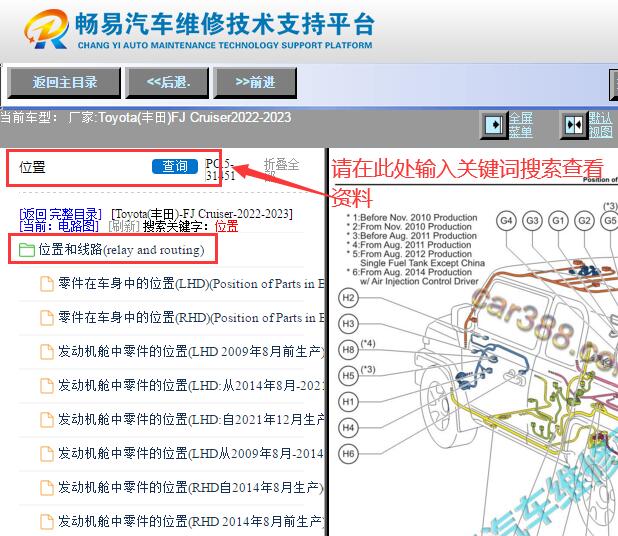618x536 pixels.
Task: Click the 当前：电路图 link
Action: click(x=59, y=226)
